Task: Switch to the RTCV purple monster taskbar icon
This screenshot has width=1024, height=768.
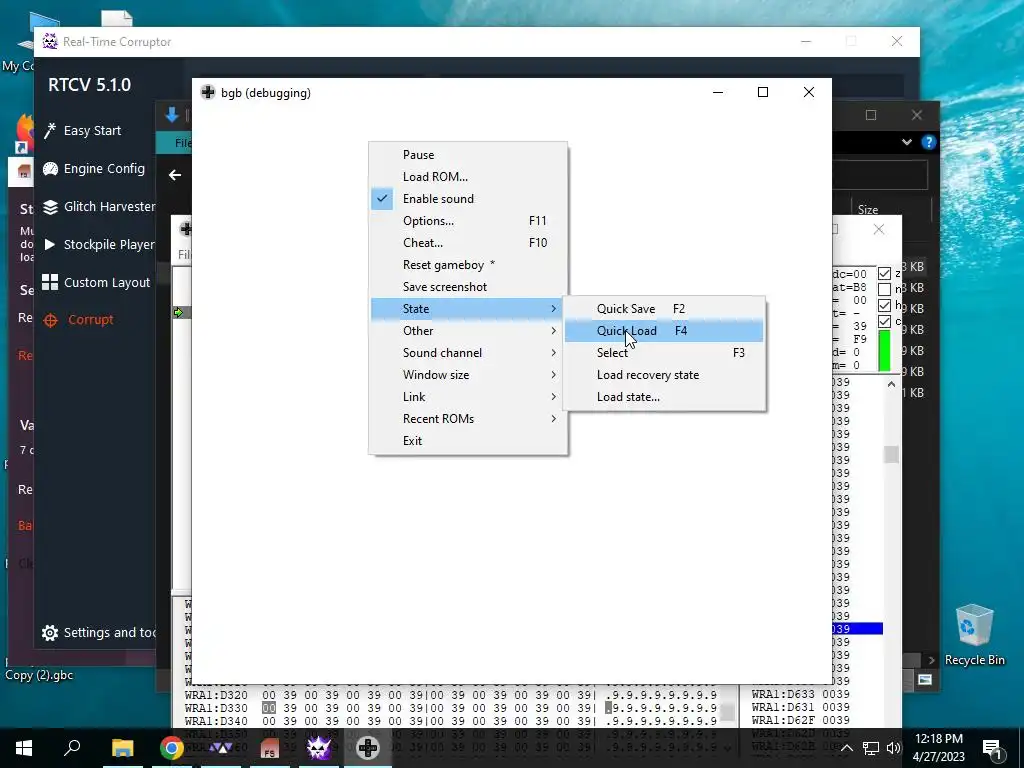Action: 319,748
